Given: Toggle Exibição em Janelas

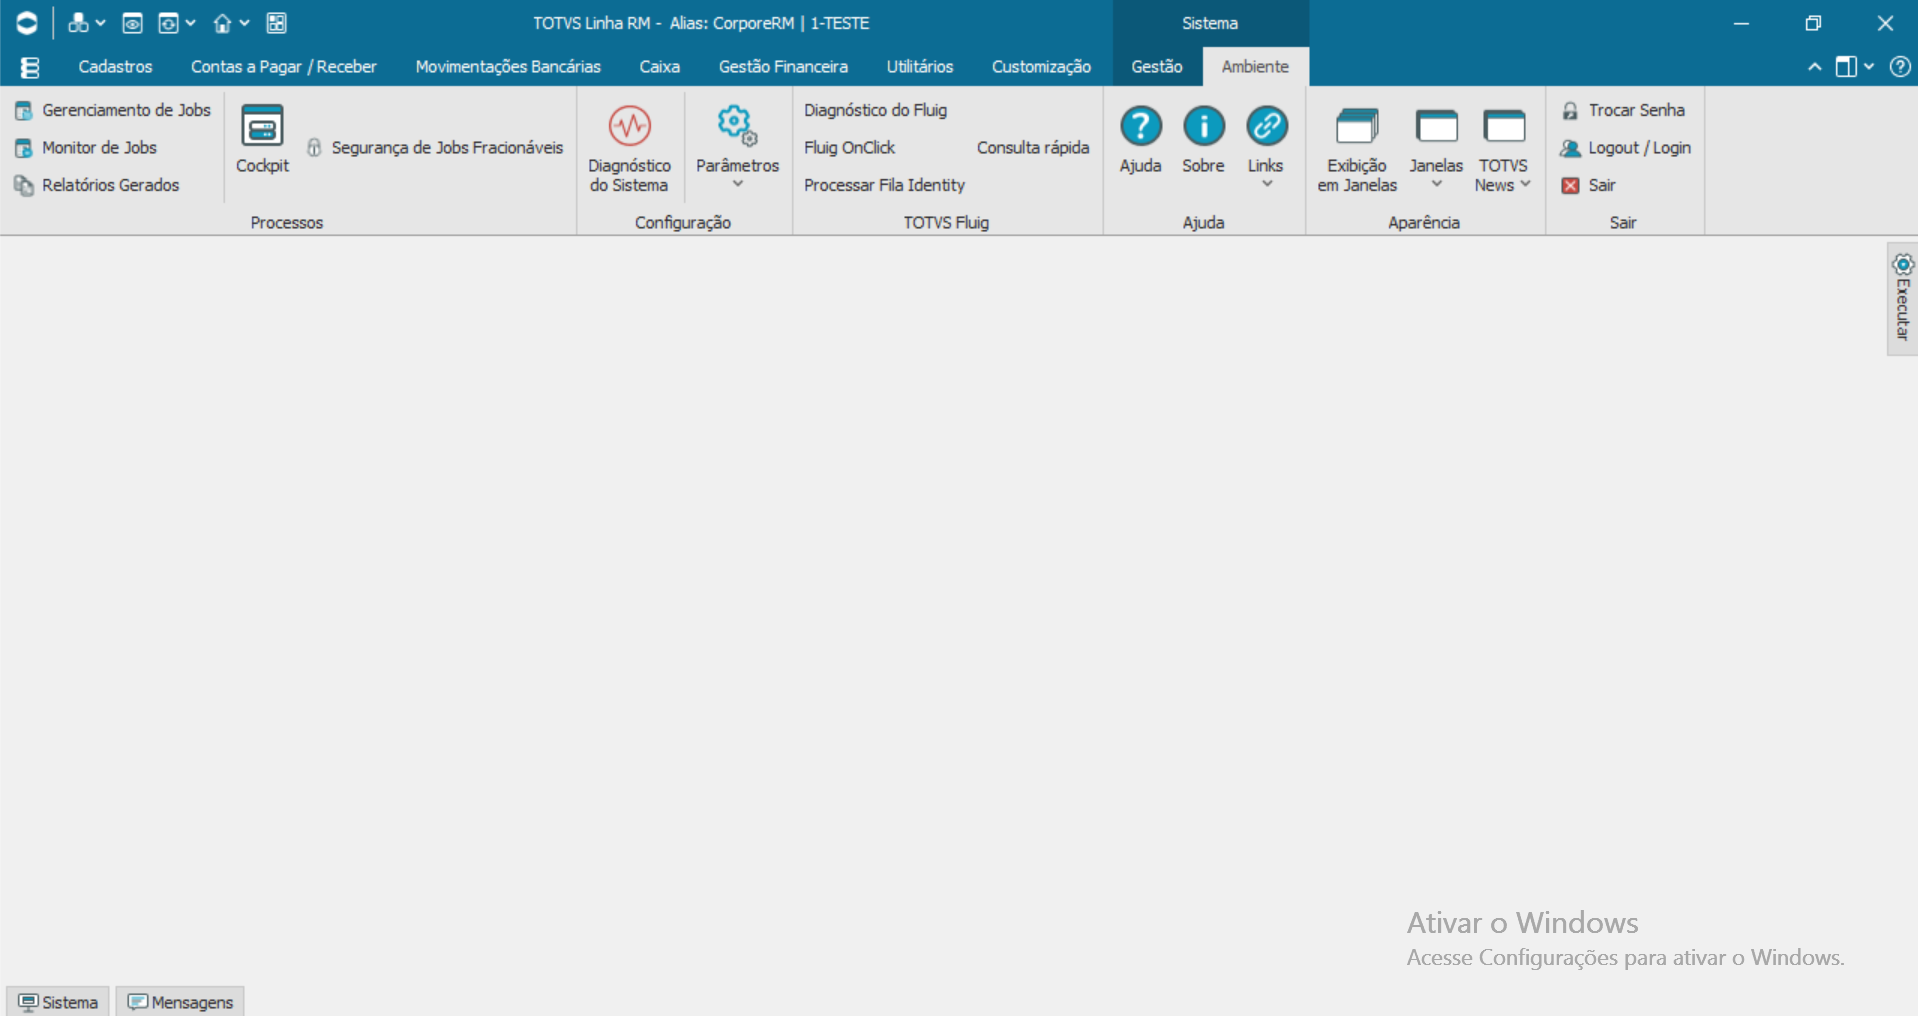Looking at the screenshot, I should [1357, 148].
